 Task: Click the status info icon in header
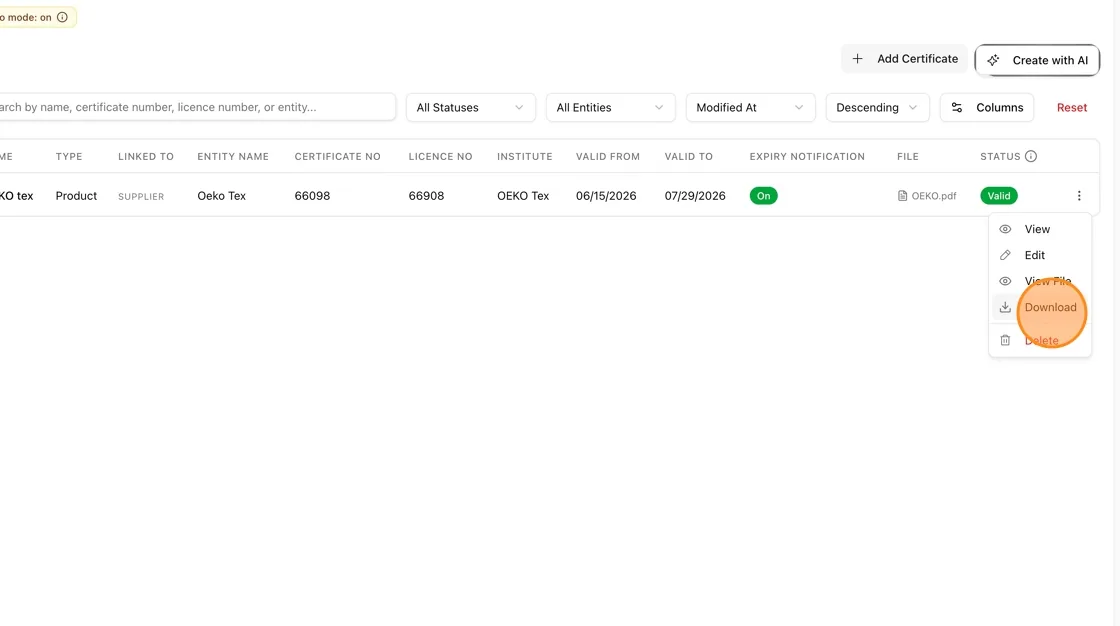click(1031, 156)
